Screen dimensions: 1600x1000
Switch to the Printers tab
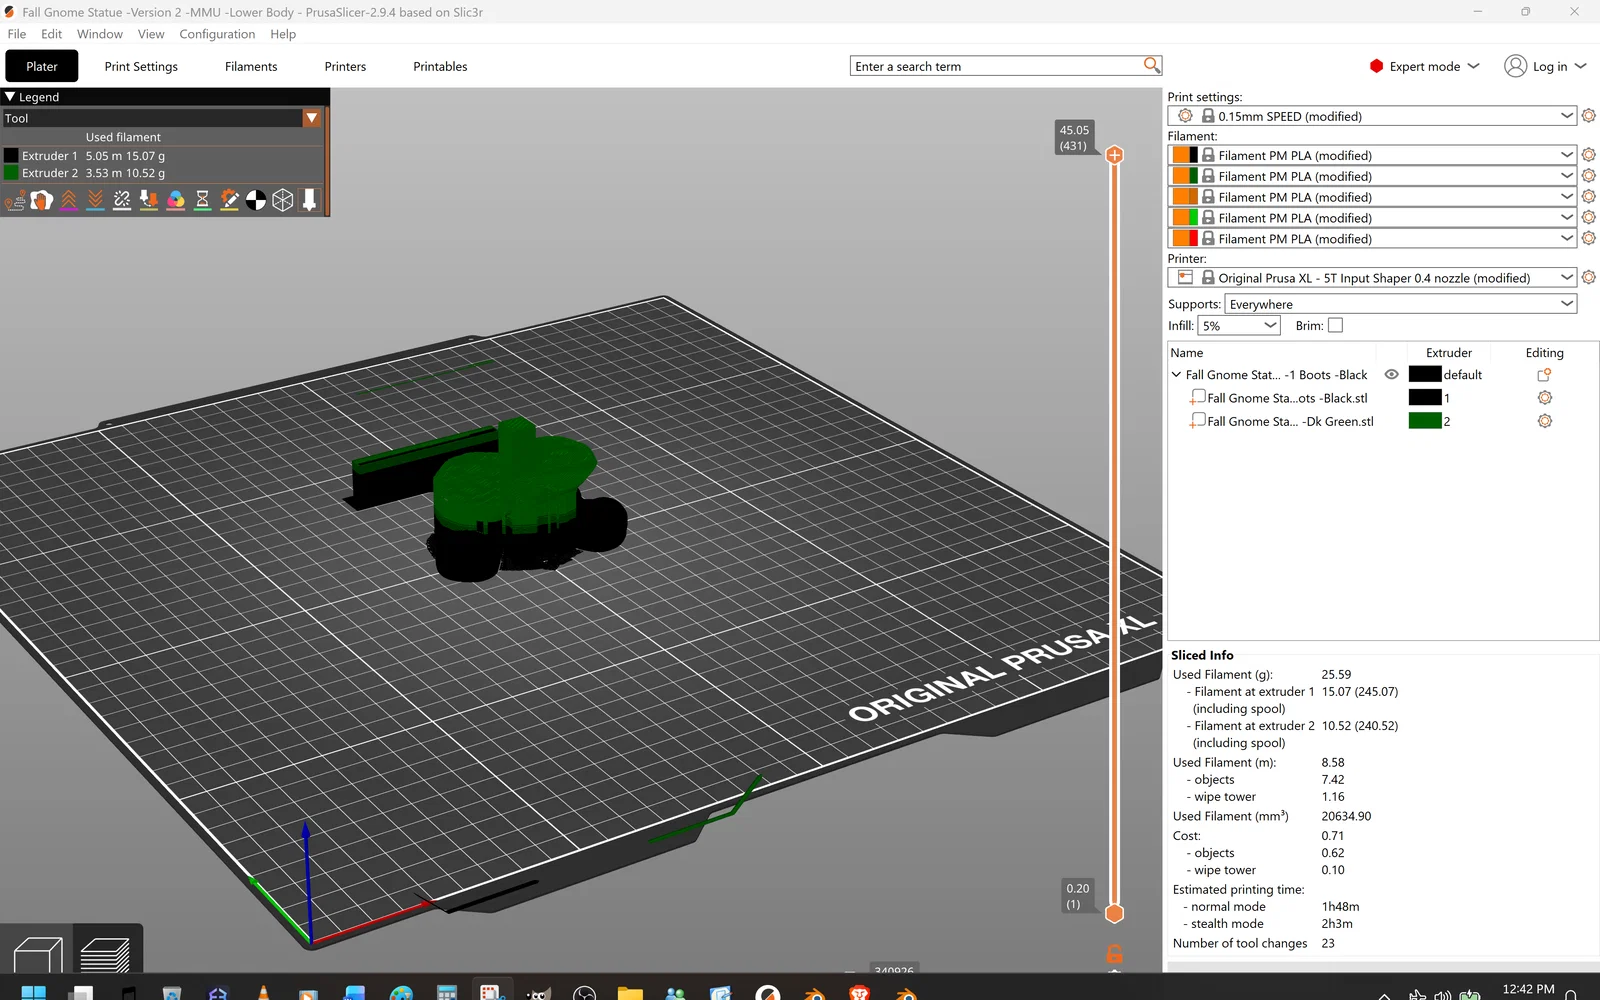(x=345, y=67)
